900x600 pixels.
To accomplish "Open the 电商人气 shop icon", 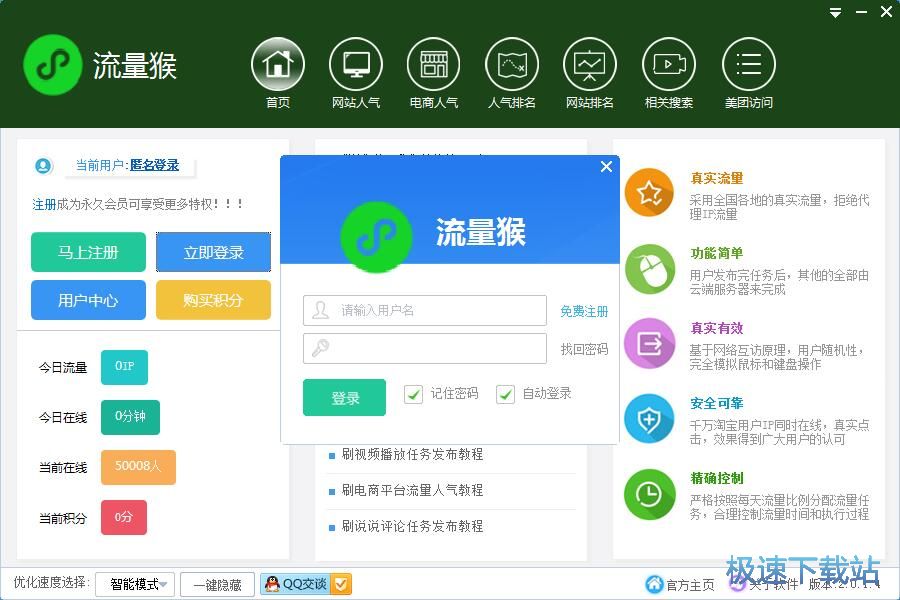I will pyautogui.click(x=434, y=64).
